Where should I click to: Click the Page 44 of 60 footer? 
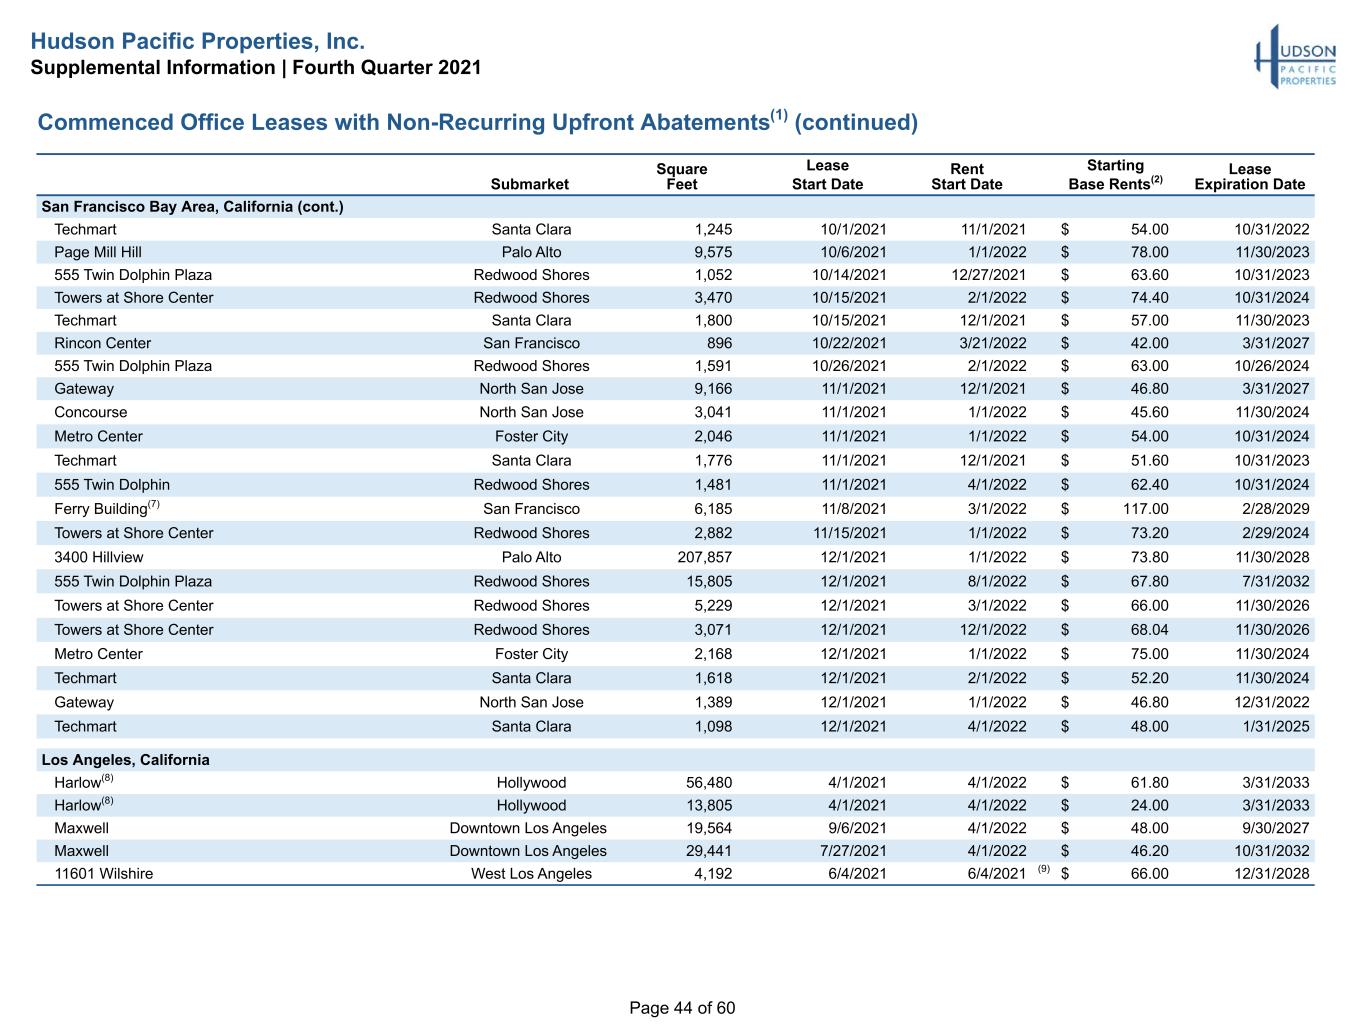[682, 1008]
